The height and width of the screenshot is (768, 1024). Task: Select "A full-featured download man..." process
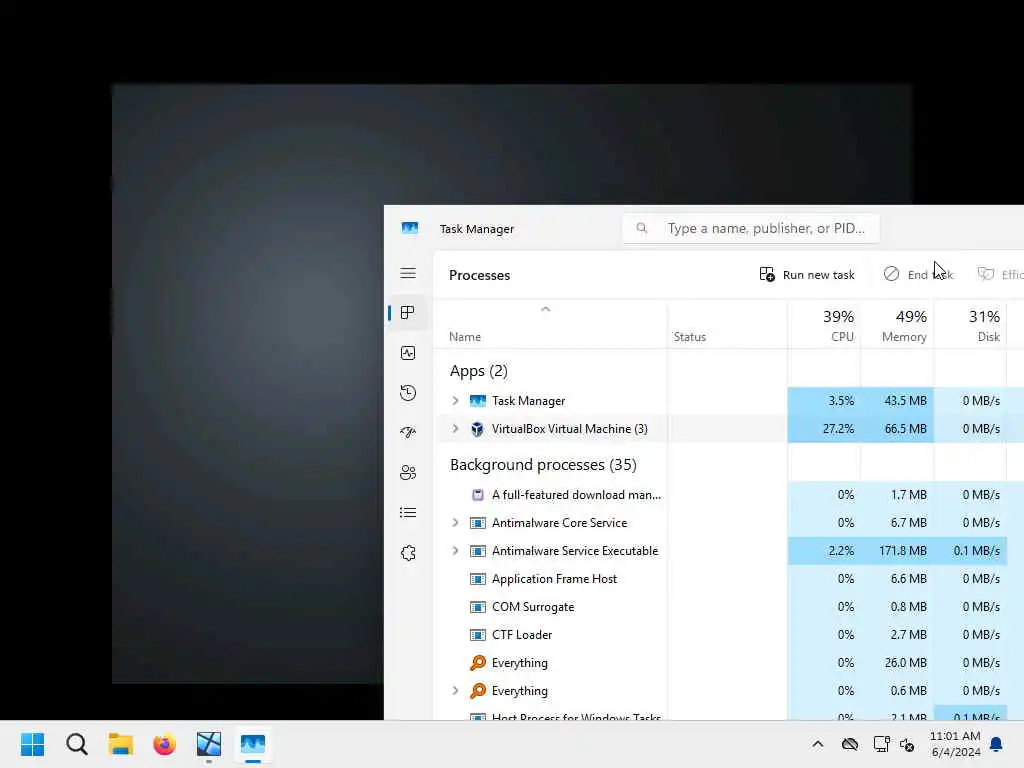click(577, 495)
